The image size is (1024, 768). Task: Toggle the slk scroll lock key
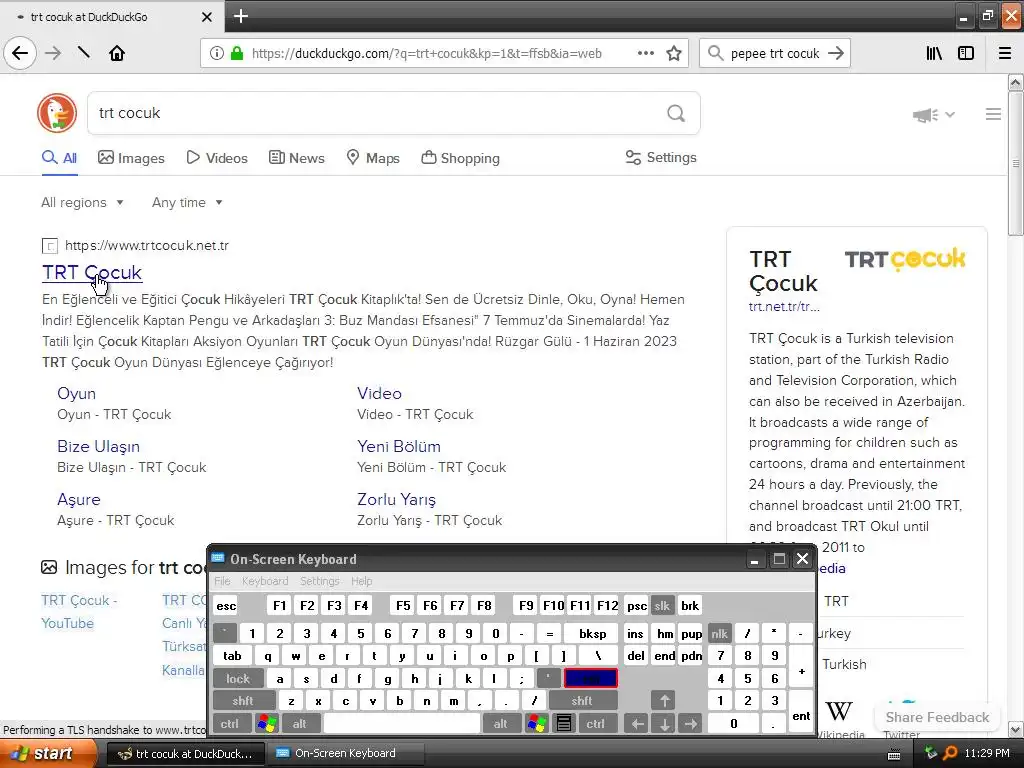pyautogui.click(x=662, y=605)
